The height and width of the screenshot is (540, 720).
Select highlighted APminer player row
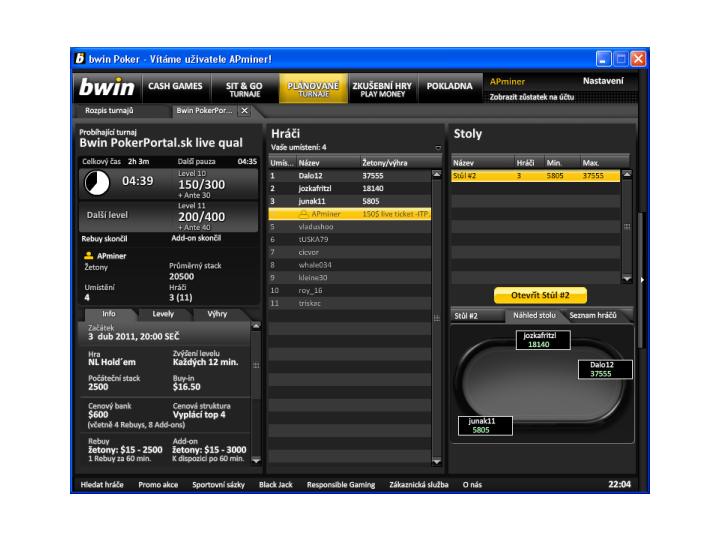tap(349, 214)
